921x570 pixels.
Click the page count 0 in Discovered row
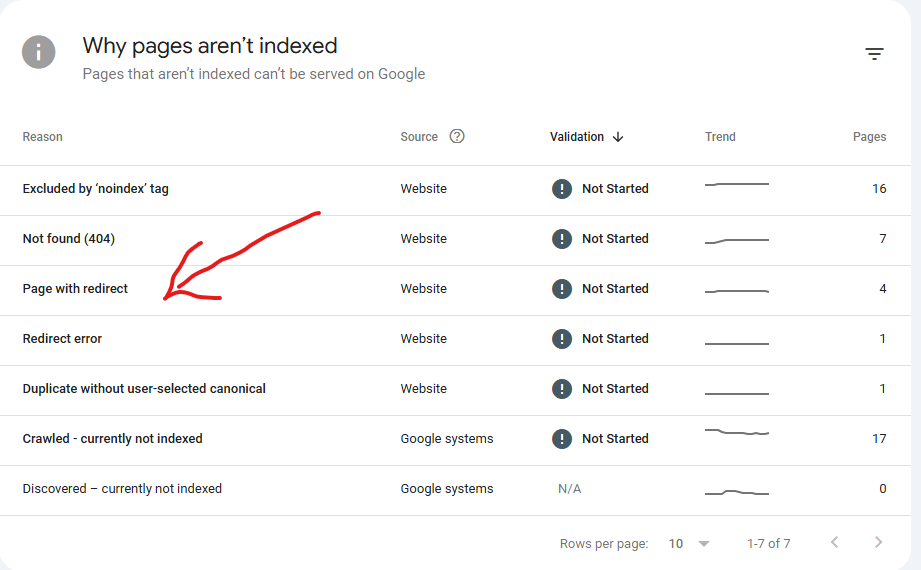882,488
